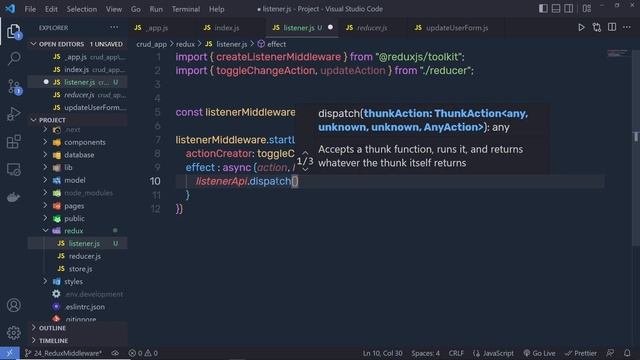Open the Go menu

pos(136,9)
